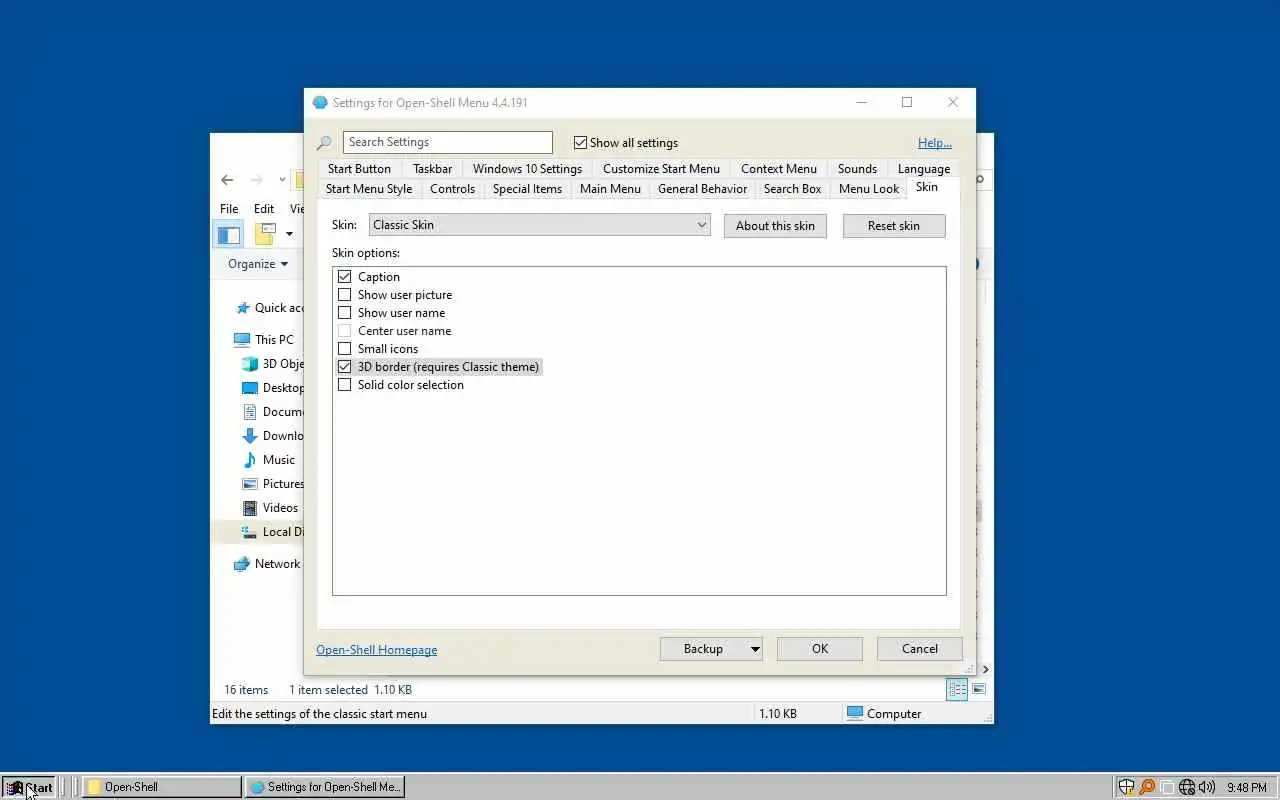The height and width of the screenshot is (800, 1280).
Task: Switch Explorer to details view icon
Action: pyautogui.click(x=957, y=689)
